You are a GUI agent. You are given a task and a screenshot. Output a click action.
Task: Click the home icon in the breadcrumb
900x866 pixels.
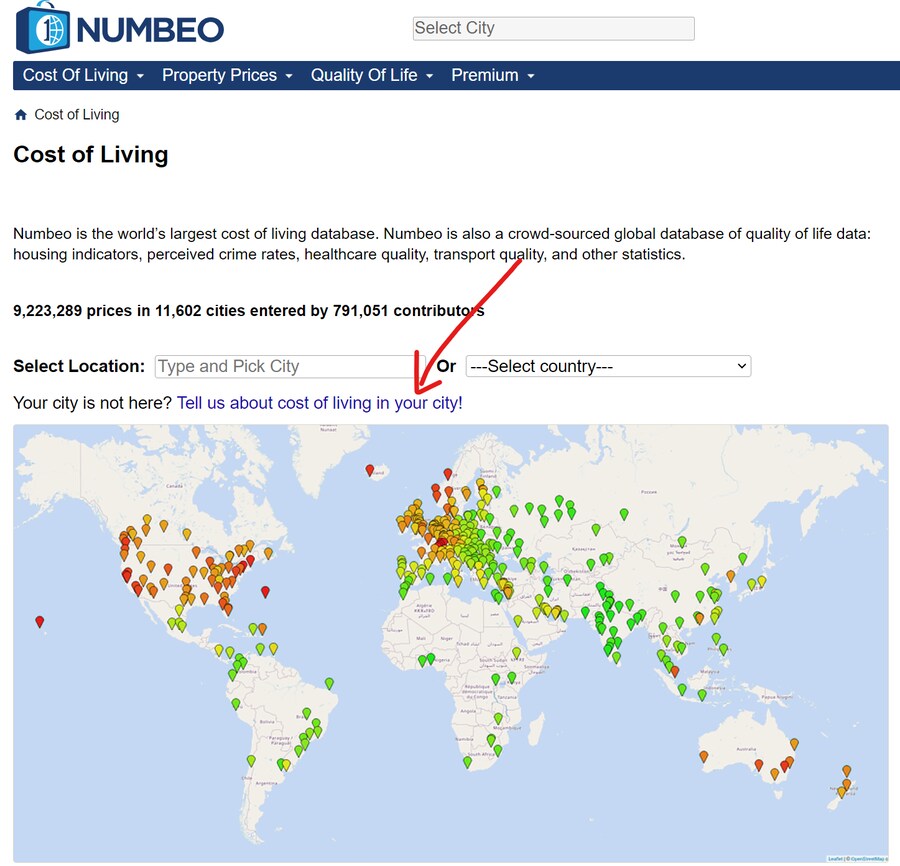21,115
